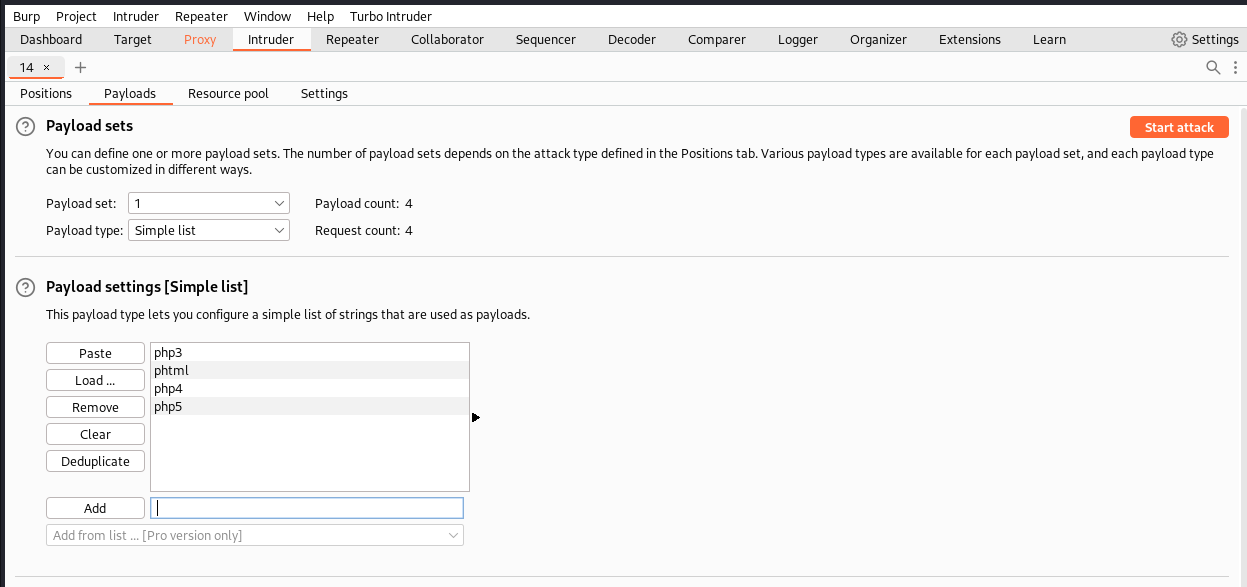Click the Deduplicate button
Image resolution: width=1247 pixels, height=587 pixels.
(95, 461)
